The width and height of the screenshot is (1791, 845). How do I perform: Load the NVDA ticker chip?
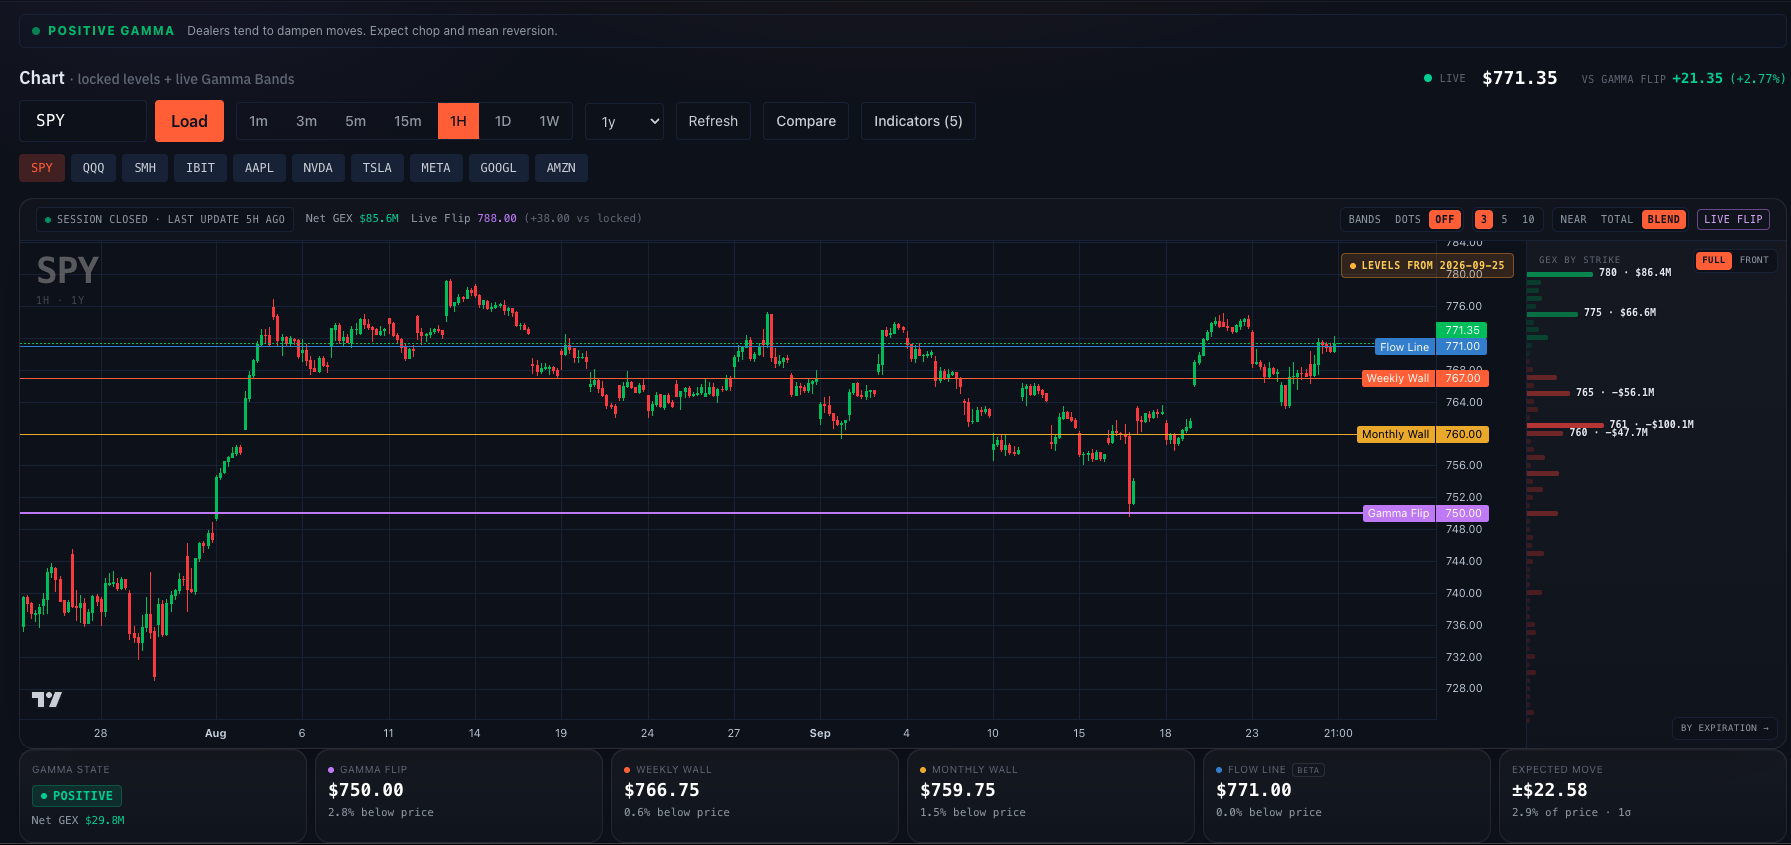(318, 168)
